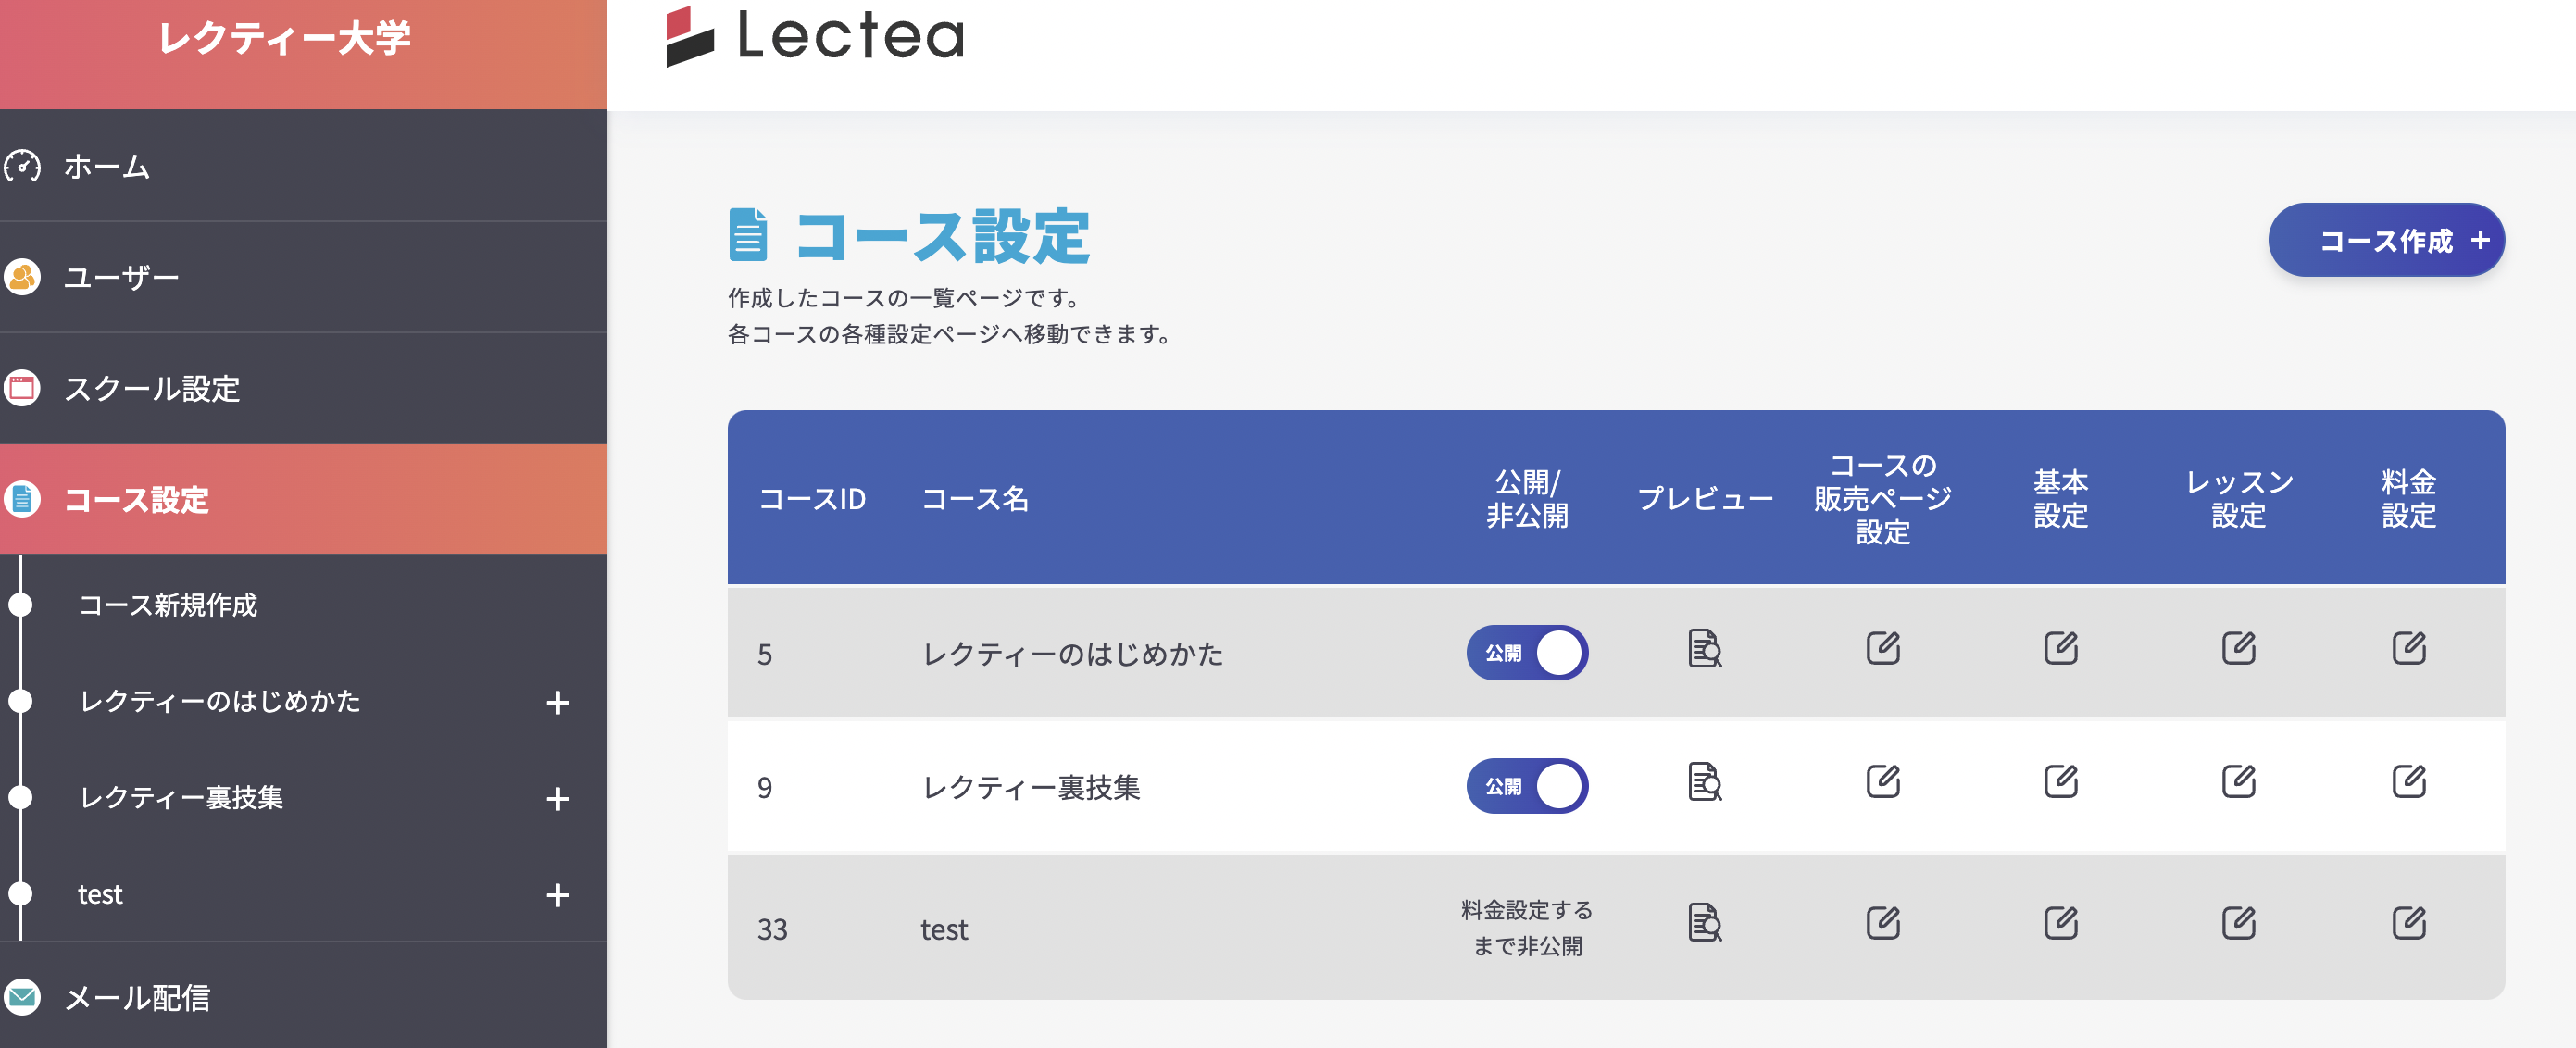Open basic settings for レクティーのはじめかた
The height and width of the screenshot is (1048, 2576).
pyautogui.click(x=2060, y=648)
